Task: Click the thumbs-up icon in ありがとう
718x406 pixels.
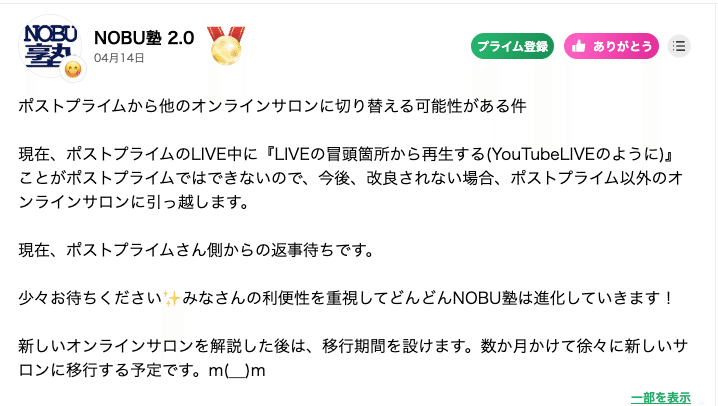Action: click(579, 46)
